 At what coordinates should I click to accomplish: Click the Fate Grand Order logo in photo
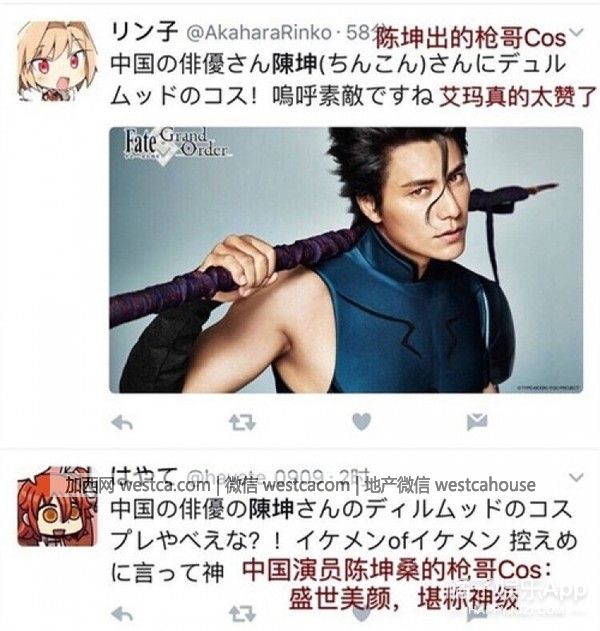[x=177, y=147]
